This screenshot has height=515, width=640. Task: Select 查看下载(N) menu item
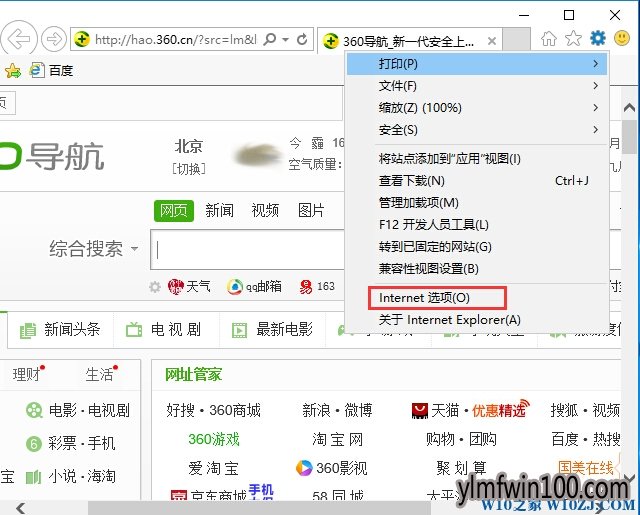477,180
